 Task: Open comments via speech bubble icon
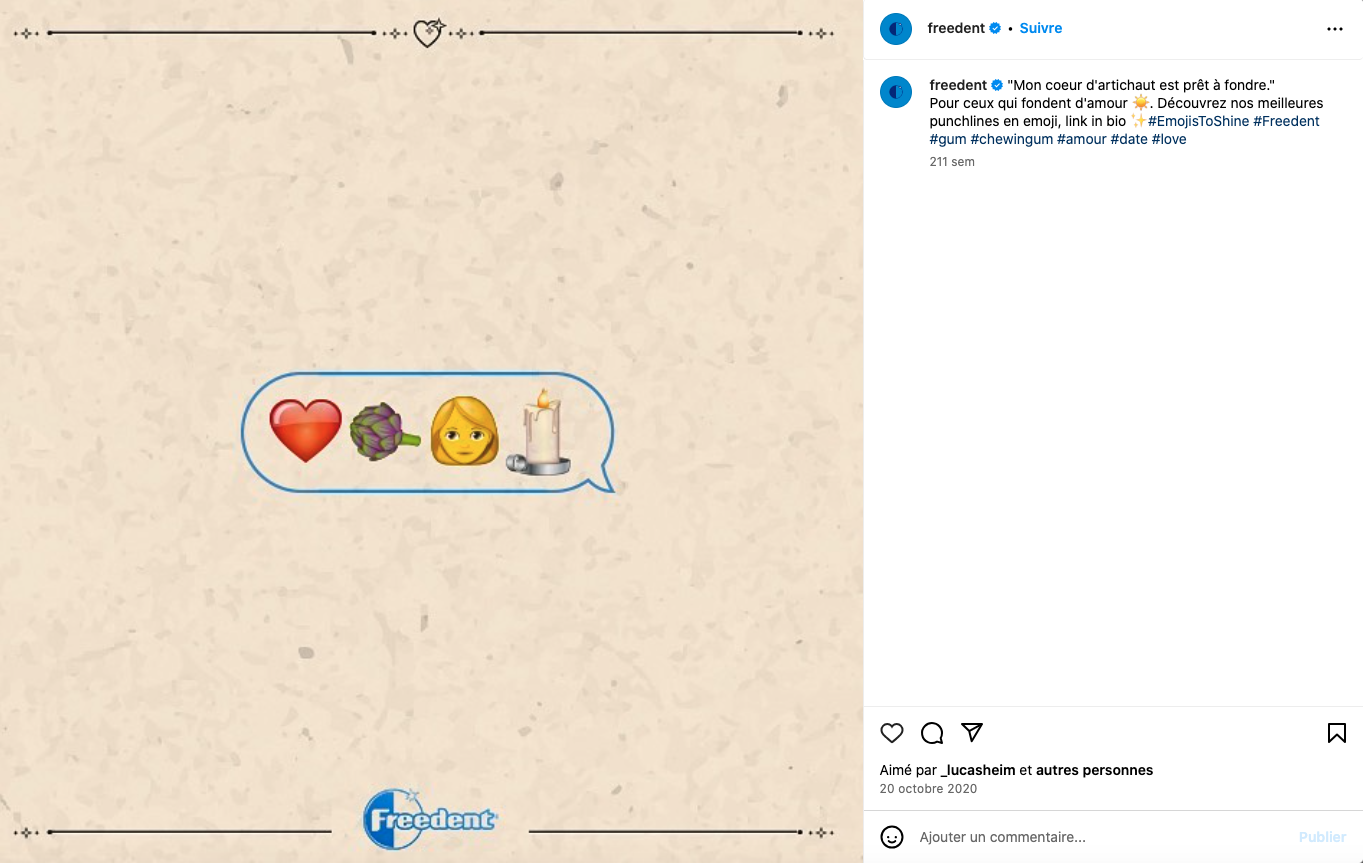[x=932, y=733]
